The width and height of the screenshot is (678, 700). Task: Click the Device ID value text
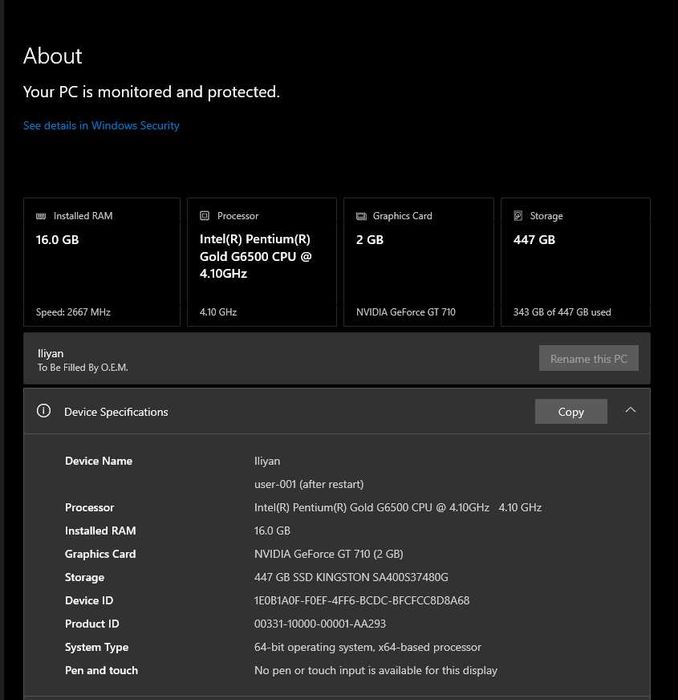[x=362, y=601]
